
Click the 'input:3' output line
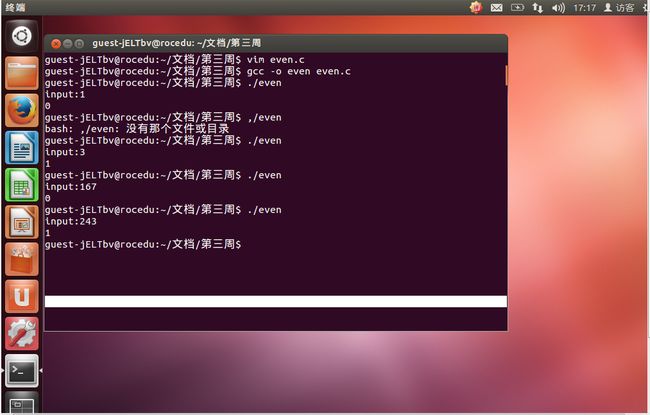65,152
